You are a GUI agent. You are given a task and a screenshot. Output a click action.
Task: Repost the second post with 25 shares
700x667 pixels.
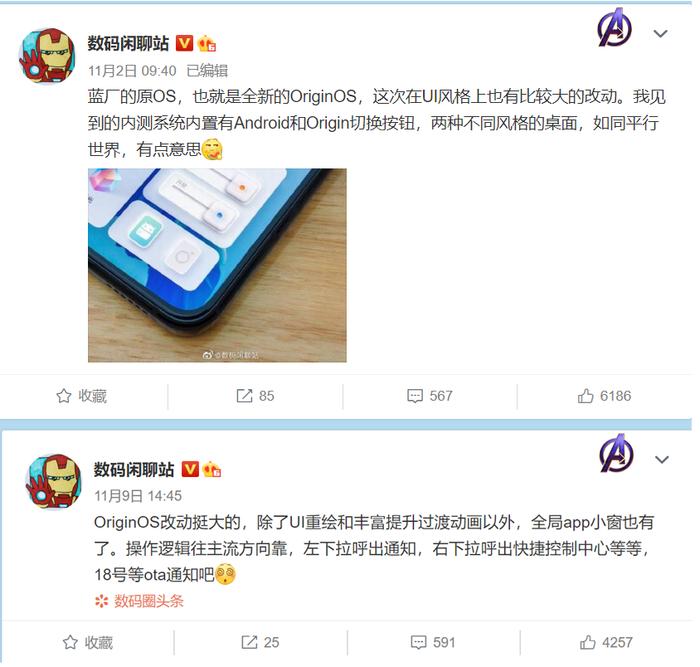click(260, 642)
